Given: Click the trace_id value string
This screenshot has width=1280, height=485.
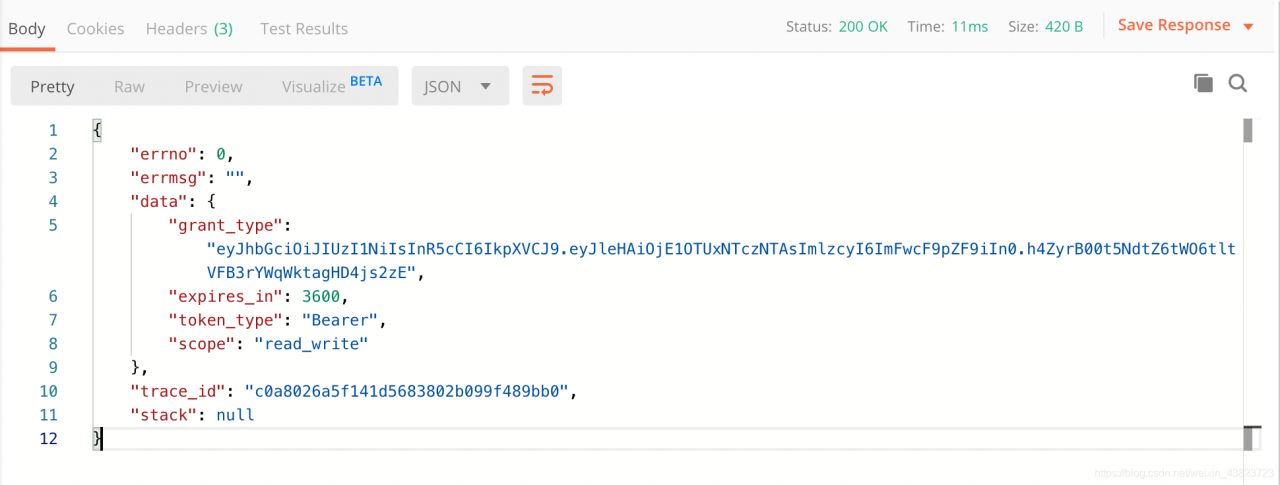Looking at the screenshot, I should [x=412, y=391].
